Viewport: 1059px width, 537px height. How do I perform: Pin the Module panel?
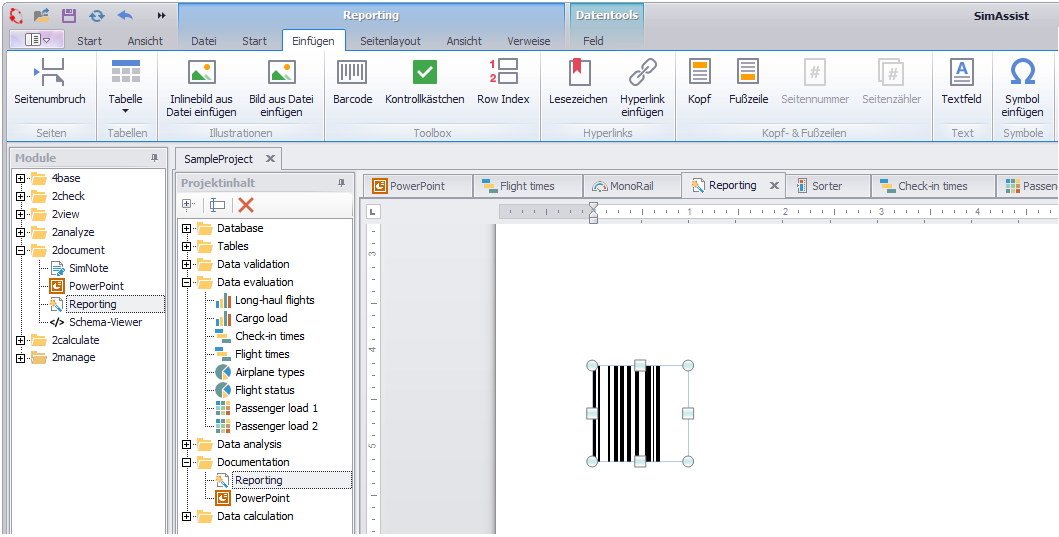click(x=155, y=158)
